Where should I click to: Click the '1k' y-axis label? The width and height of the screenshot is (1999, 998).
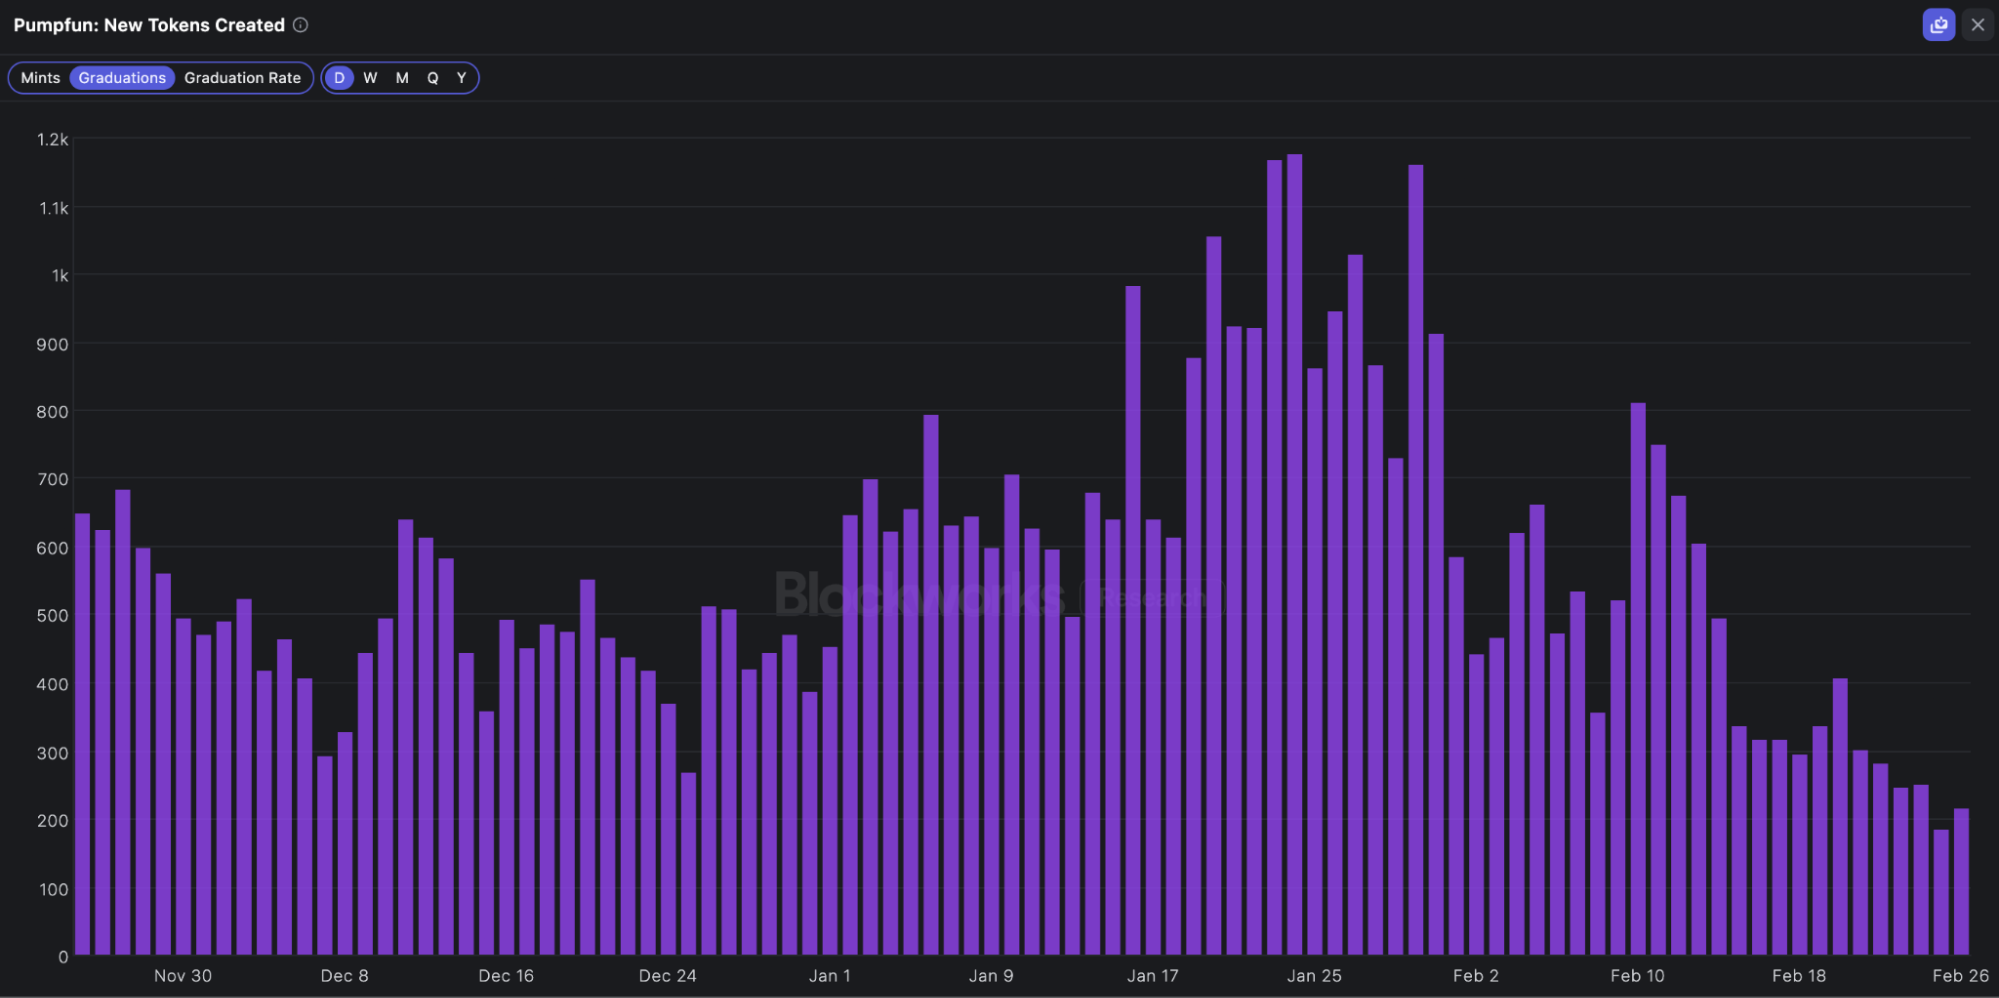[x=60, y=275]
